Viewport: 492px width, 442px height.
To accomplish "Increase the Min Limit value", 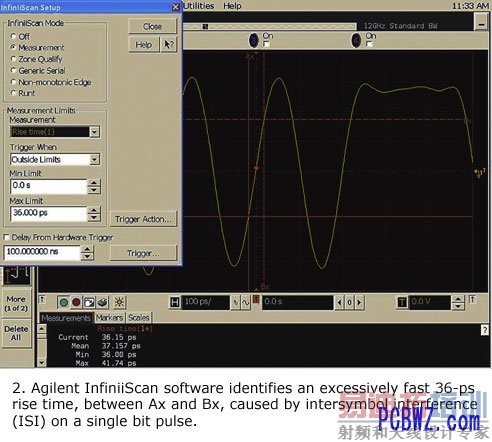I will [94, 183].
